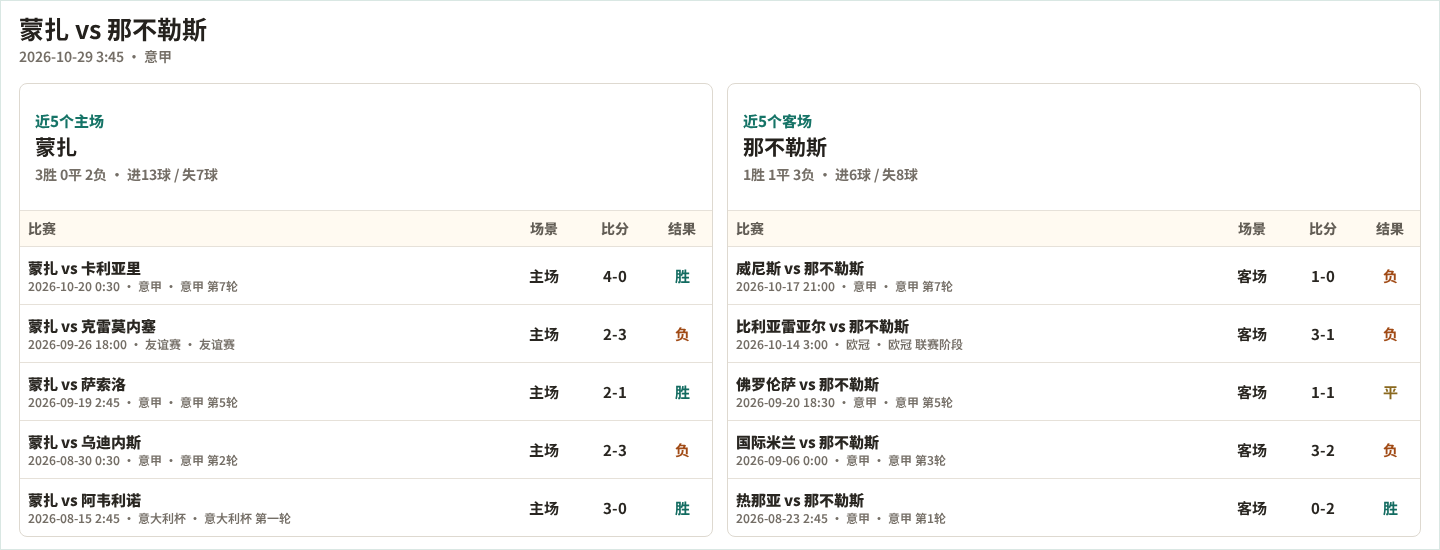
Task: Open the match 蒙扎 vs 萨索洛
Action: [77, 384]
